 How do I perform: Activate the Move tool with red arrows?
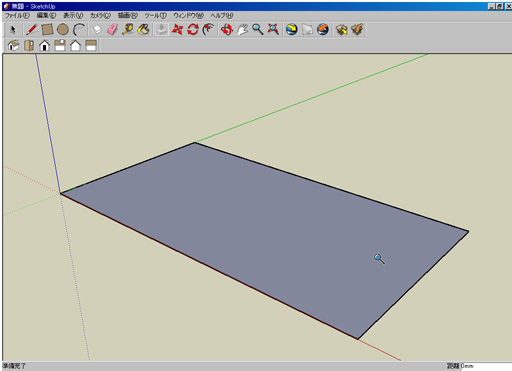pos(177,30)
